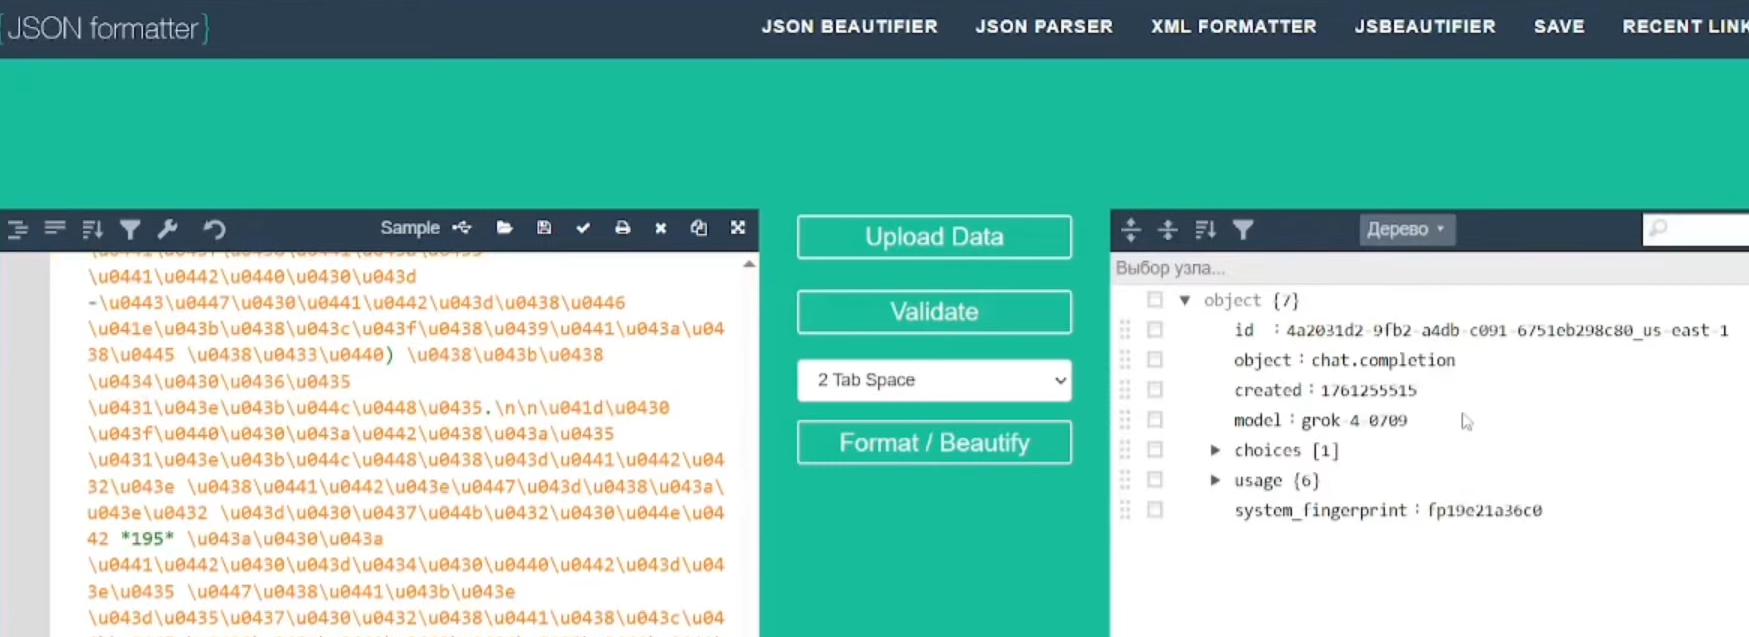The height and width of the screenshot is (637, 1749).
Task: Click the wrench repair icon in left editor
Action: (x=168, y=229)
